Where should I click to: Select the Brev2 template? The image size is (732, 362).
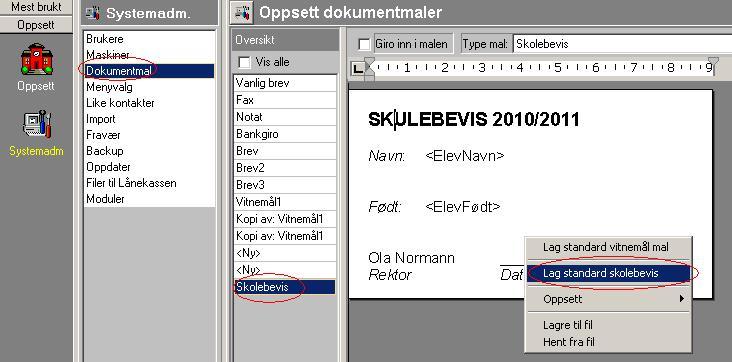(285, 168)
